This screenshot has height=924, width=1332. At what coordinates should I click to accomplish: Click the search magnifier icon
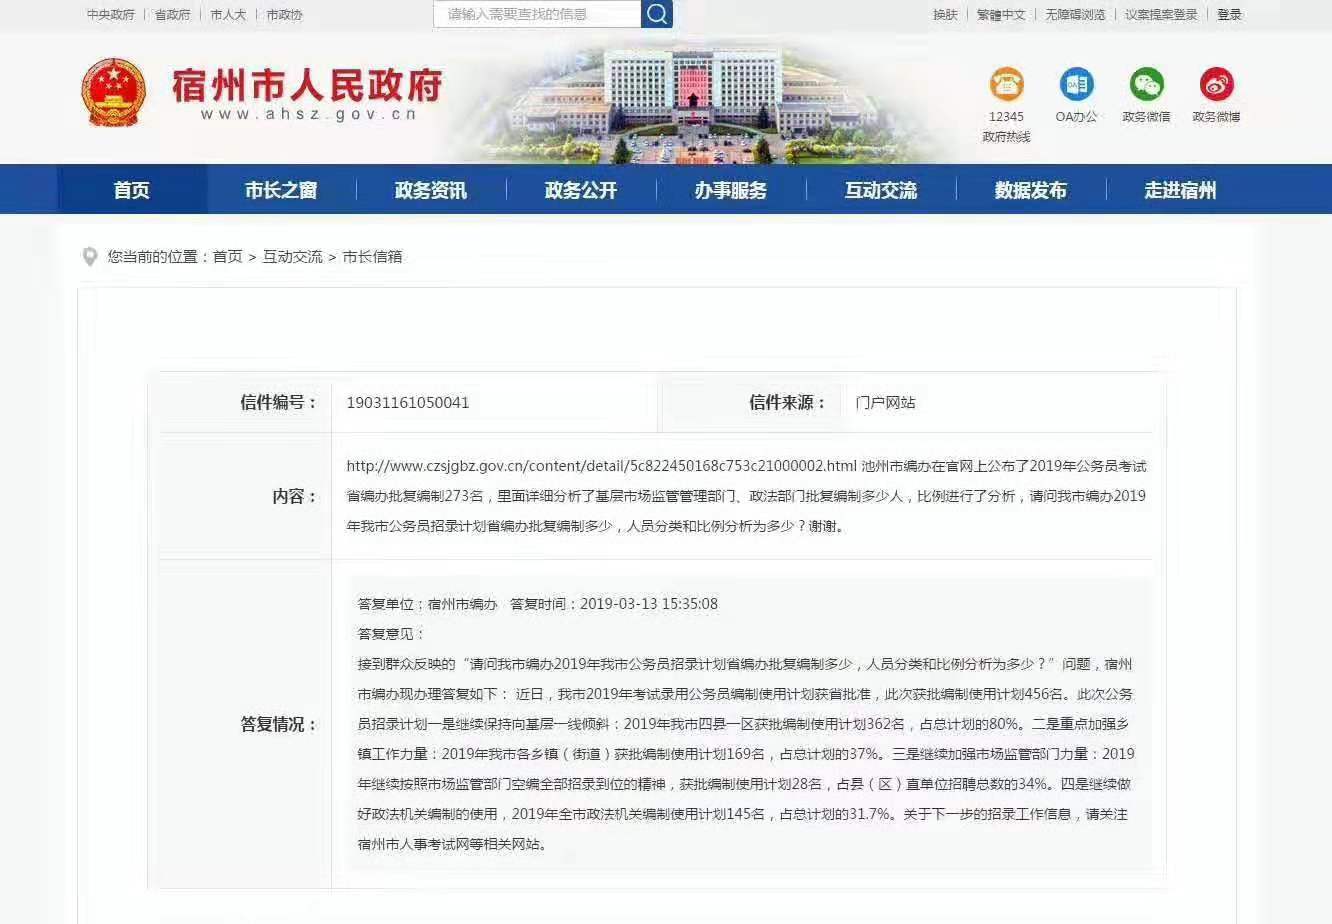pyautogui.click(x=657, y=14)
